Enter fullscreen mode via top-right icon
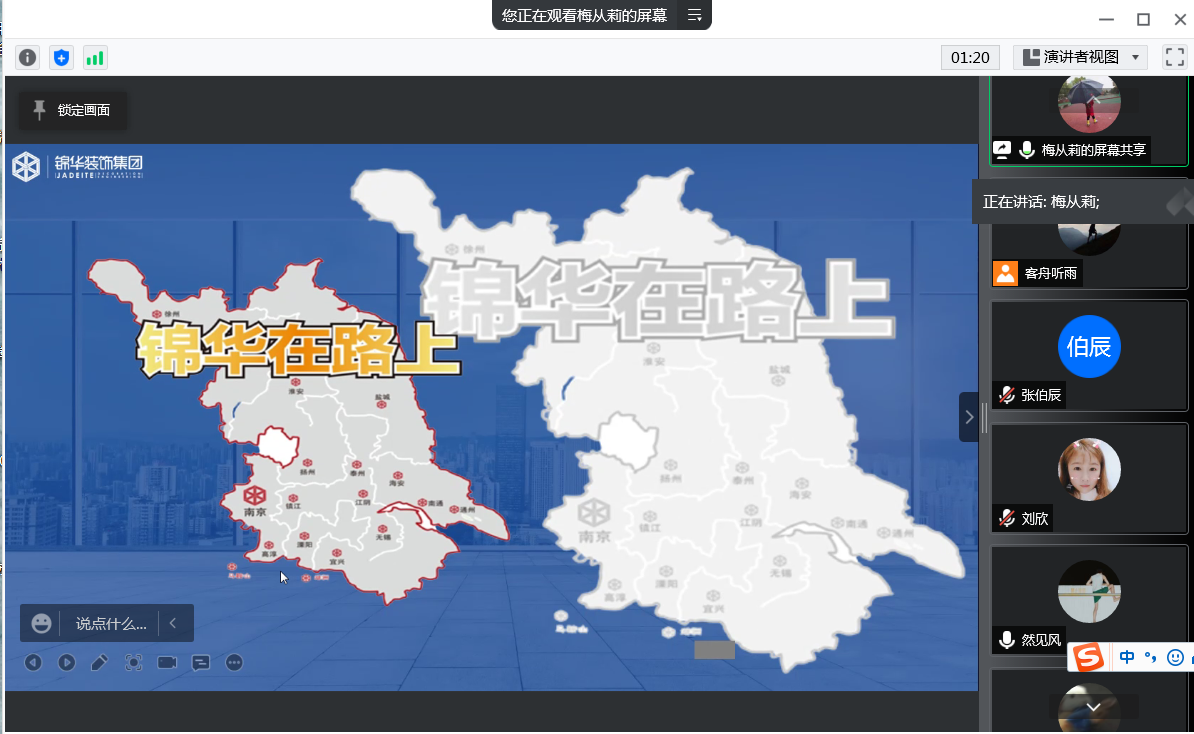 point(1174,57)
